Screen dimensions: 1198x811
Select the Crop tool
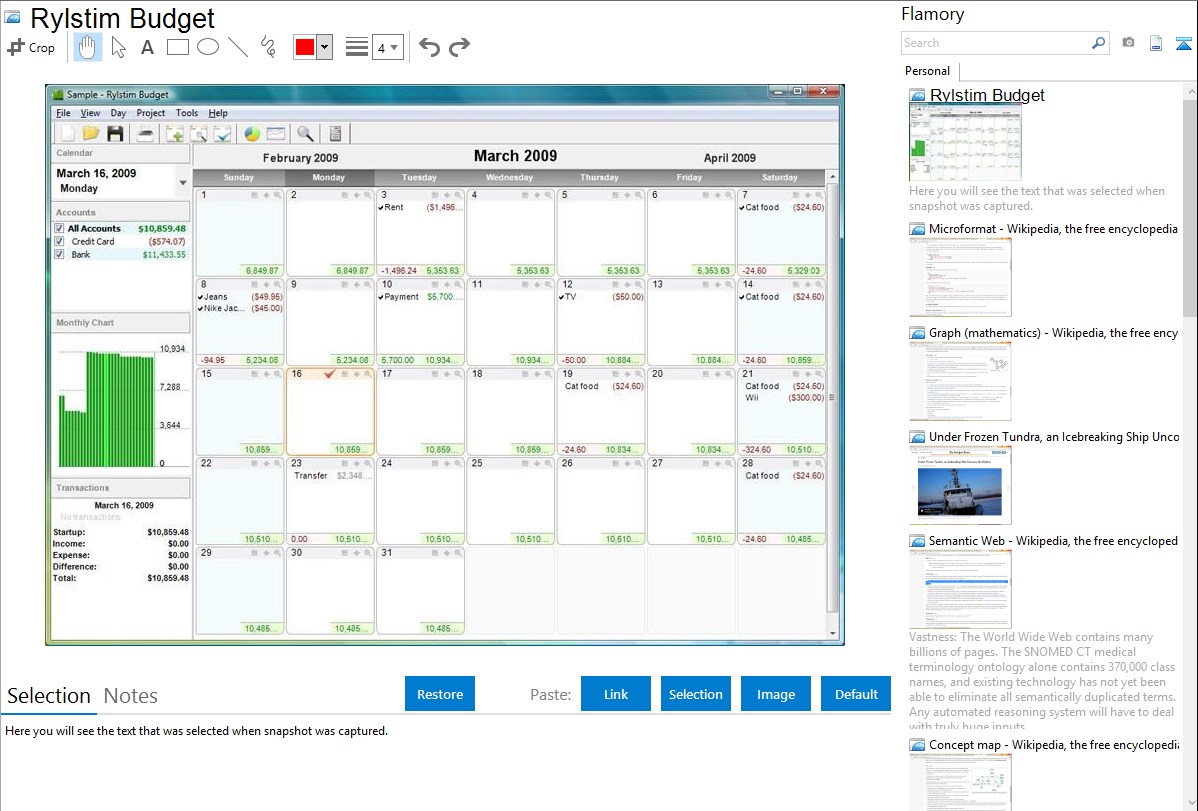click(31, 47)
